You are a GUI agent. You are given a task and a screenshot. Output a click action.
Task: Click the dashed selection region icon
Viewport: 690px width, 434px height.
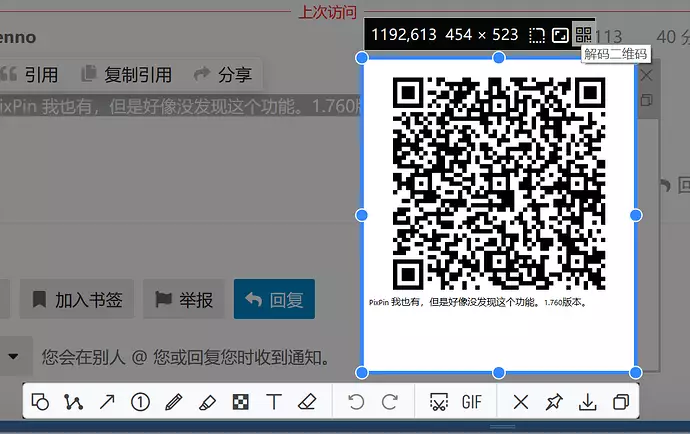(537, 35)
